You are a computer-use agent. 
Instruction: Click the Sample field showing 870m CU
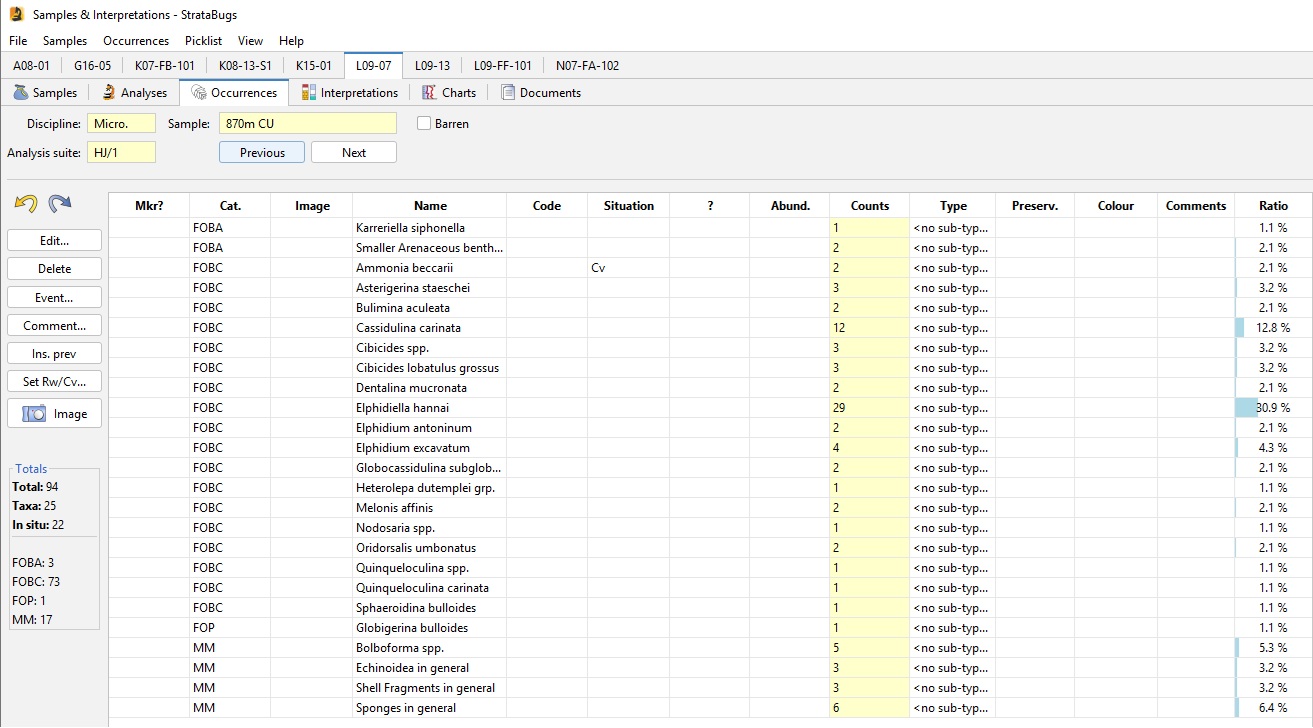click(x=308, y=124)
